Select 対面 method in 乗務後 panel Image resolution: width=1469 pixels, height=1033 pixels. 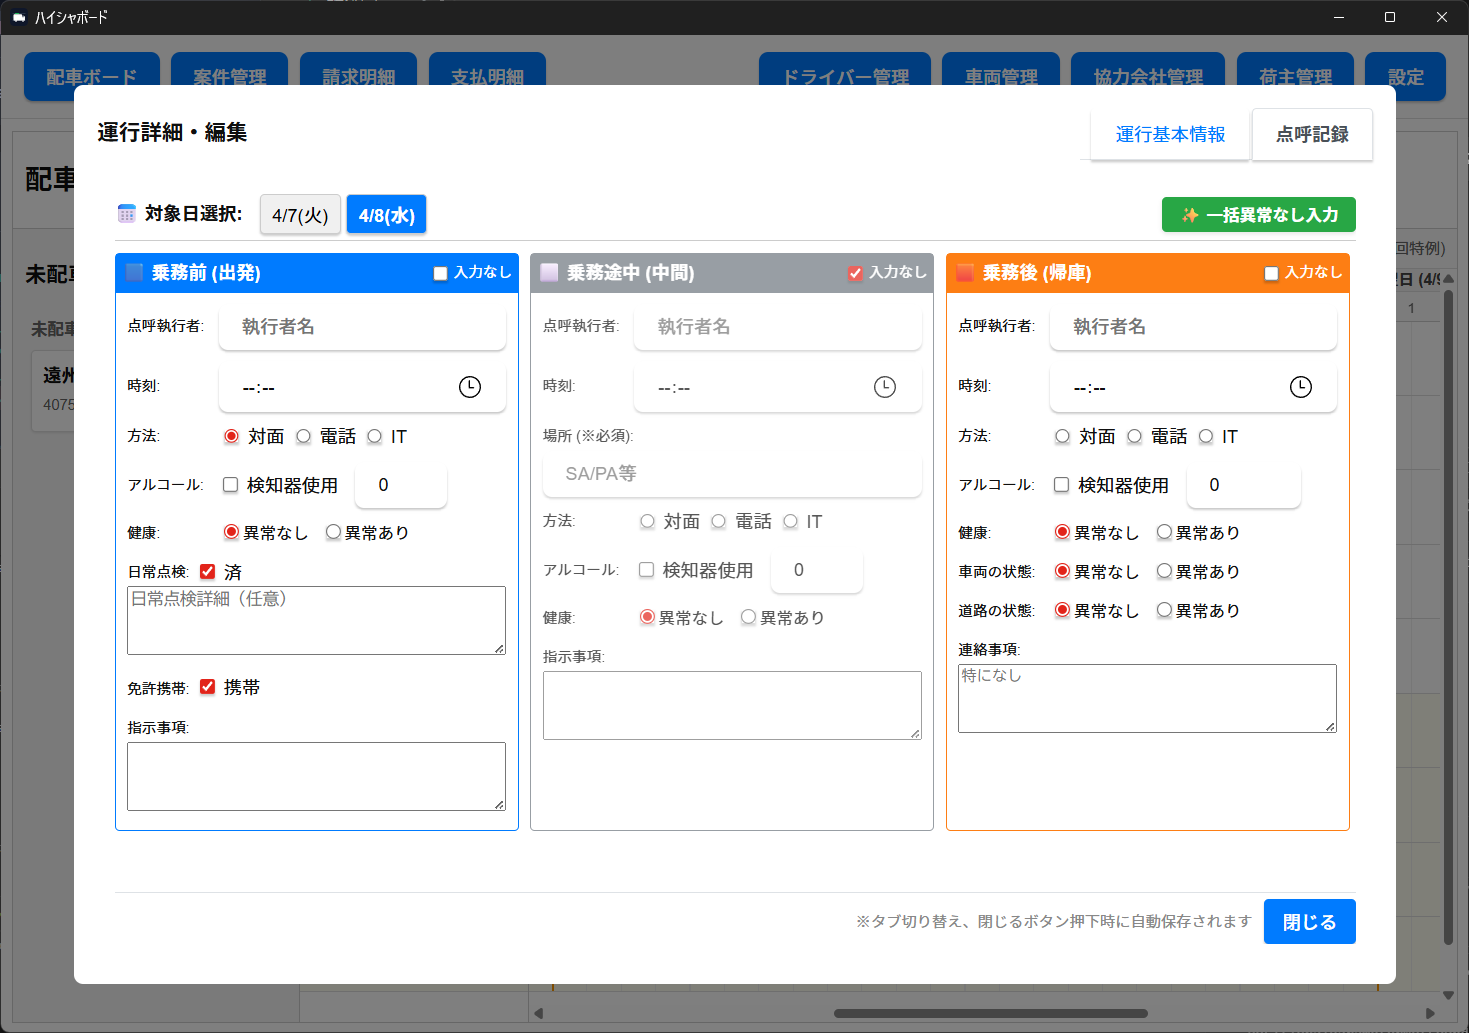tap(1062, 436)
